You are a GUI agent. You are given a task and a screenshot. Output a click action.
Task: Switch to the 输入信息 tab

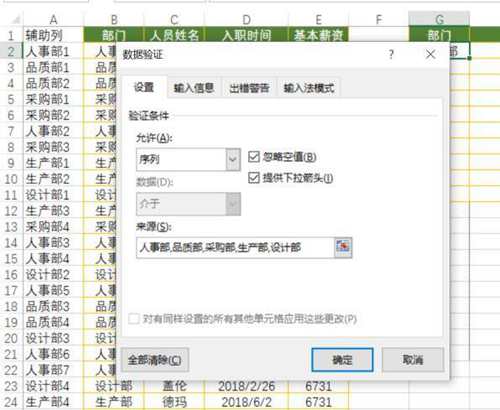[194, 88]
